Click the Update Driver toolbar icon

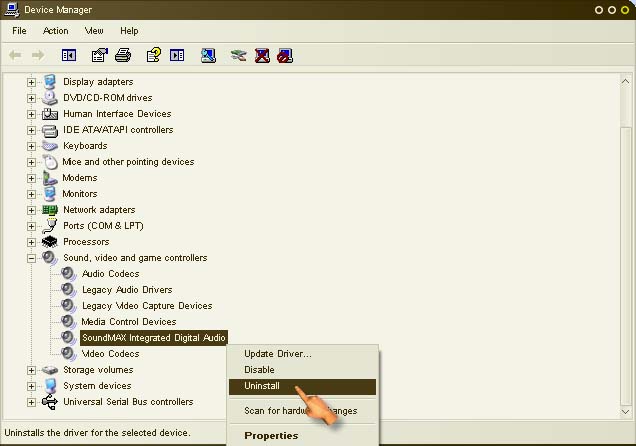click(x=238, y=55)
